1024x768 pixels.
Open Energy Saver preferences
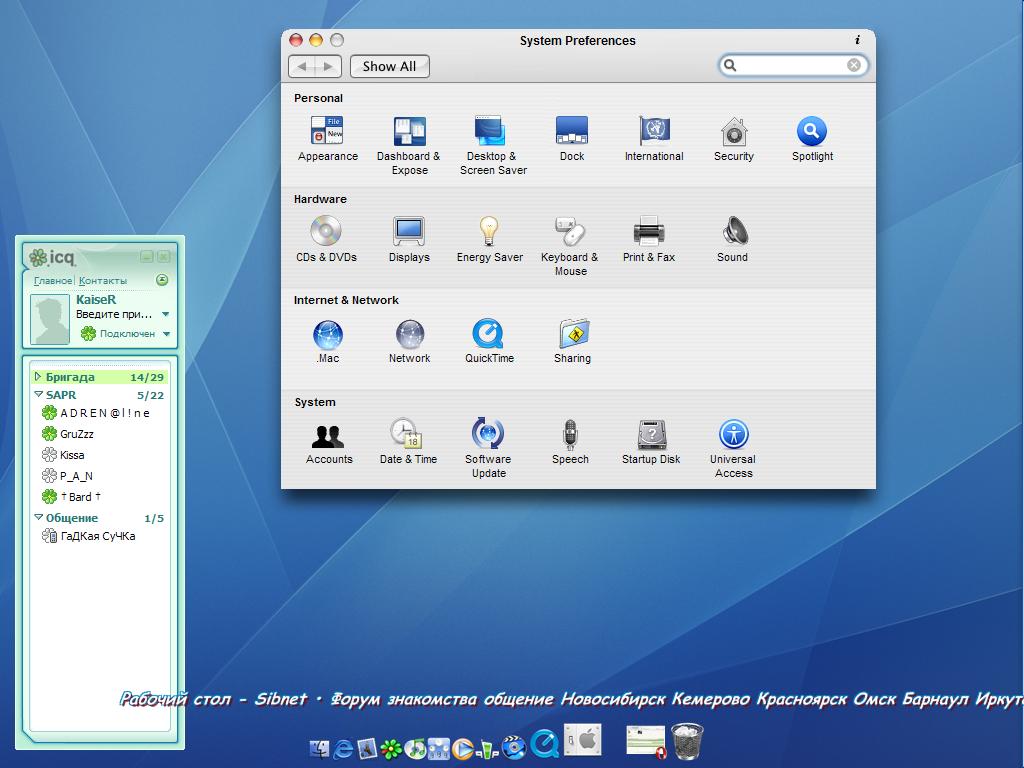tap(490, 239)
